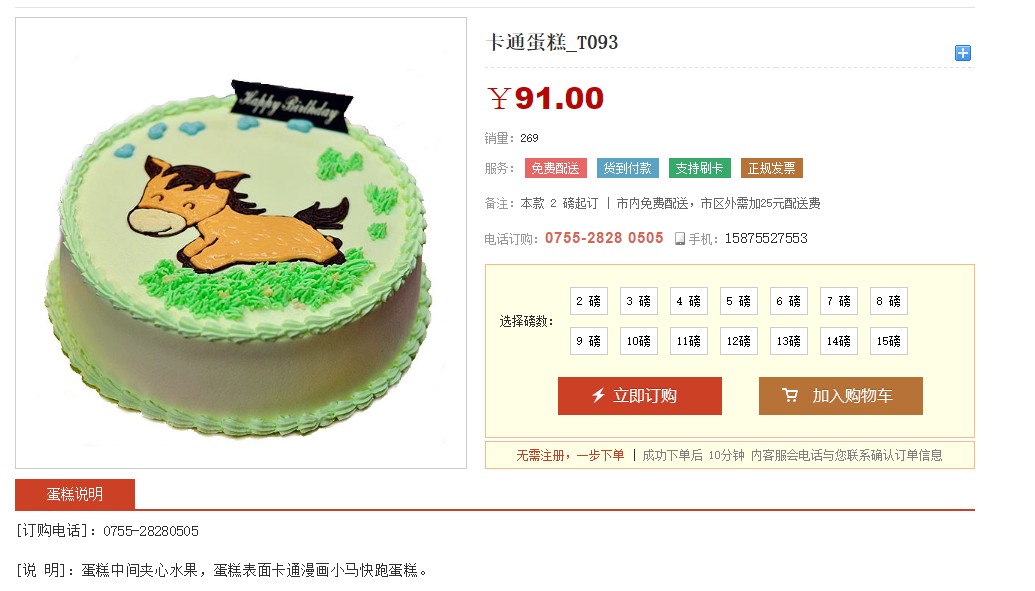Click the shopping cart icon on 加入购物车
Screen dimensions: 1035x591
tap(789, 395)
